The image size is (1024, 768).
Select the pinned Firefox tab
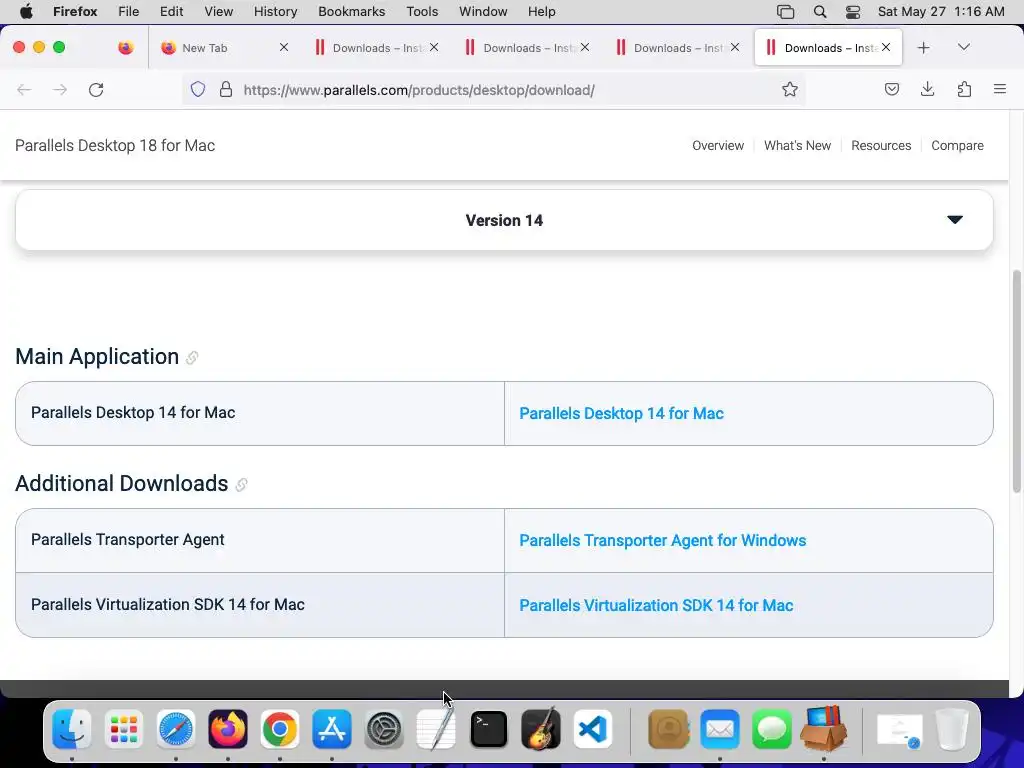(x=125, y=48)
